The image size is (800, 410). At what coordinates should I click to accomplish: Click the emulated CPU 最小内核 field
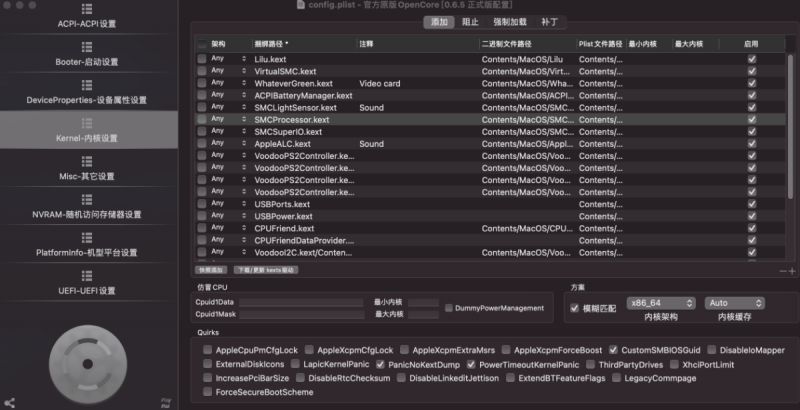[x=423, y=302]
